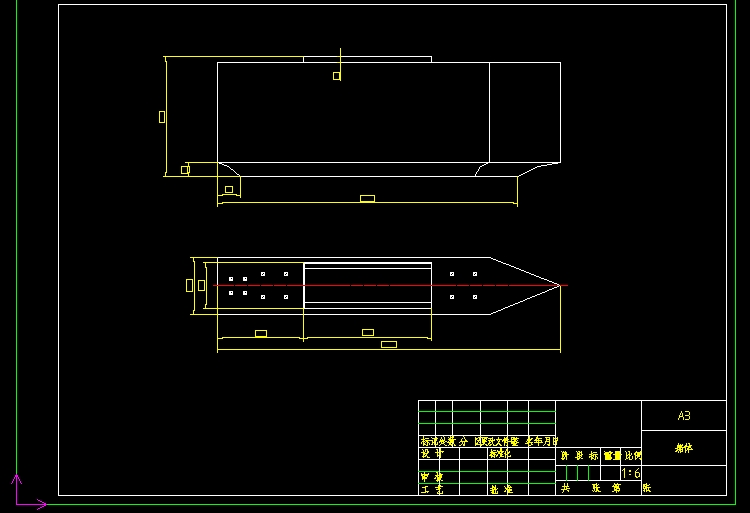Select the red centerline in the top view

[390, 285]
